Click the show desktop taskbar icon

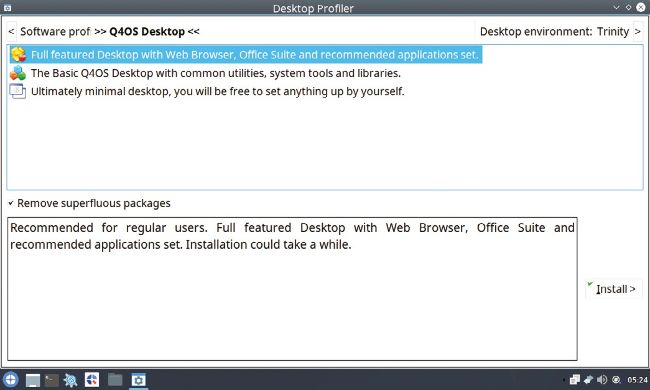point(33,380)
